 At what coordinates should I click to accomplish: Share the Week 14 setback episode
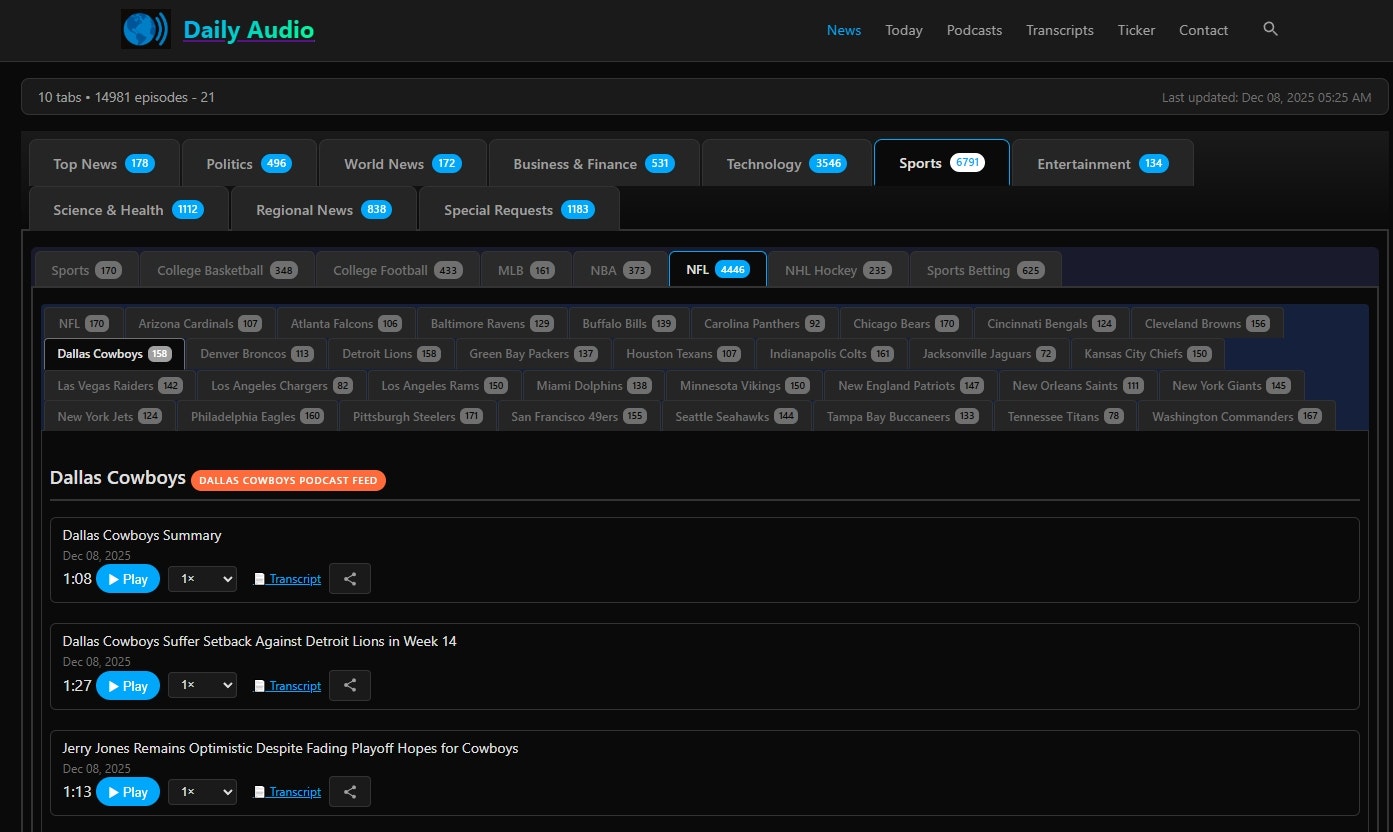(x=349, y=685)
